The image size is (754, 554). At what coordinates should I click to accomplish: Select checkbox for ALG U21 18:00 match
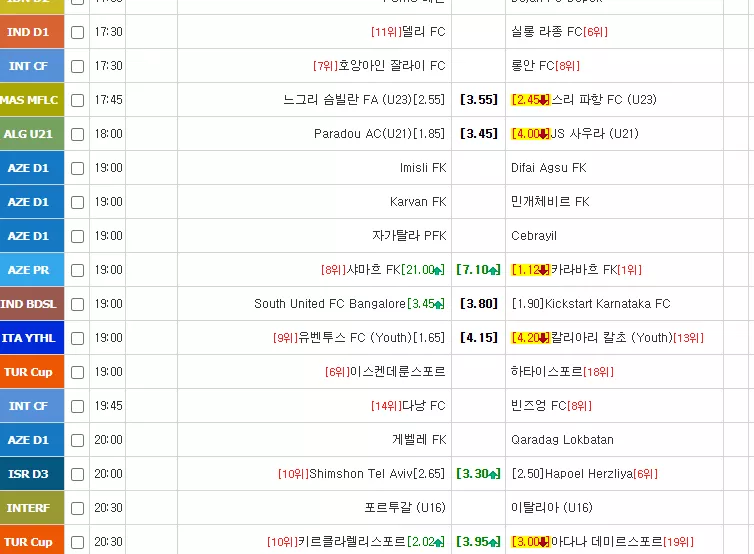click(x=77, y=134)
